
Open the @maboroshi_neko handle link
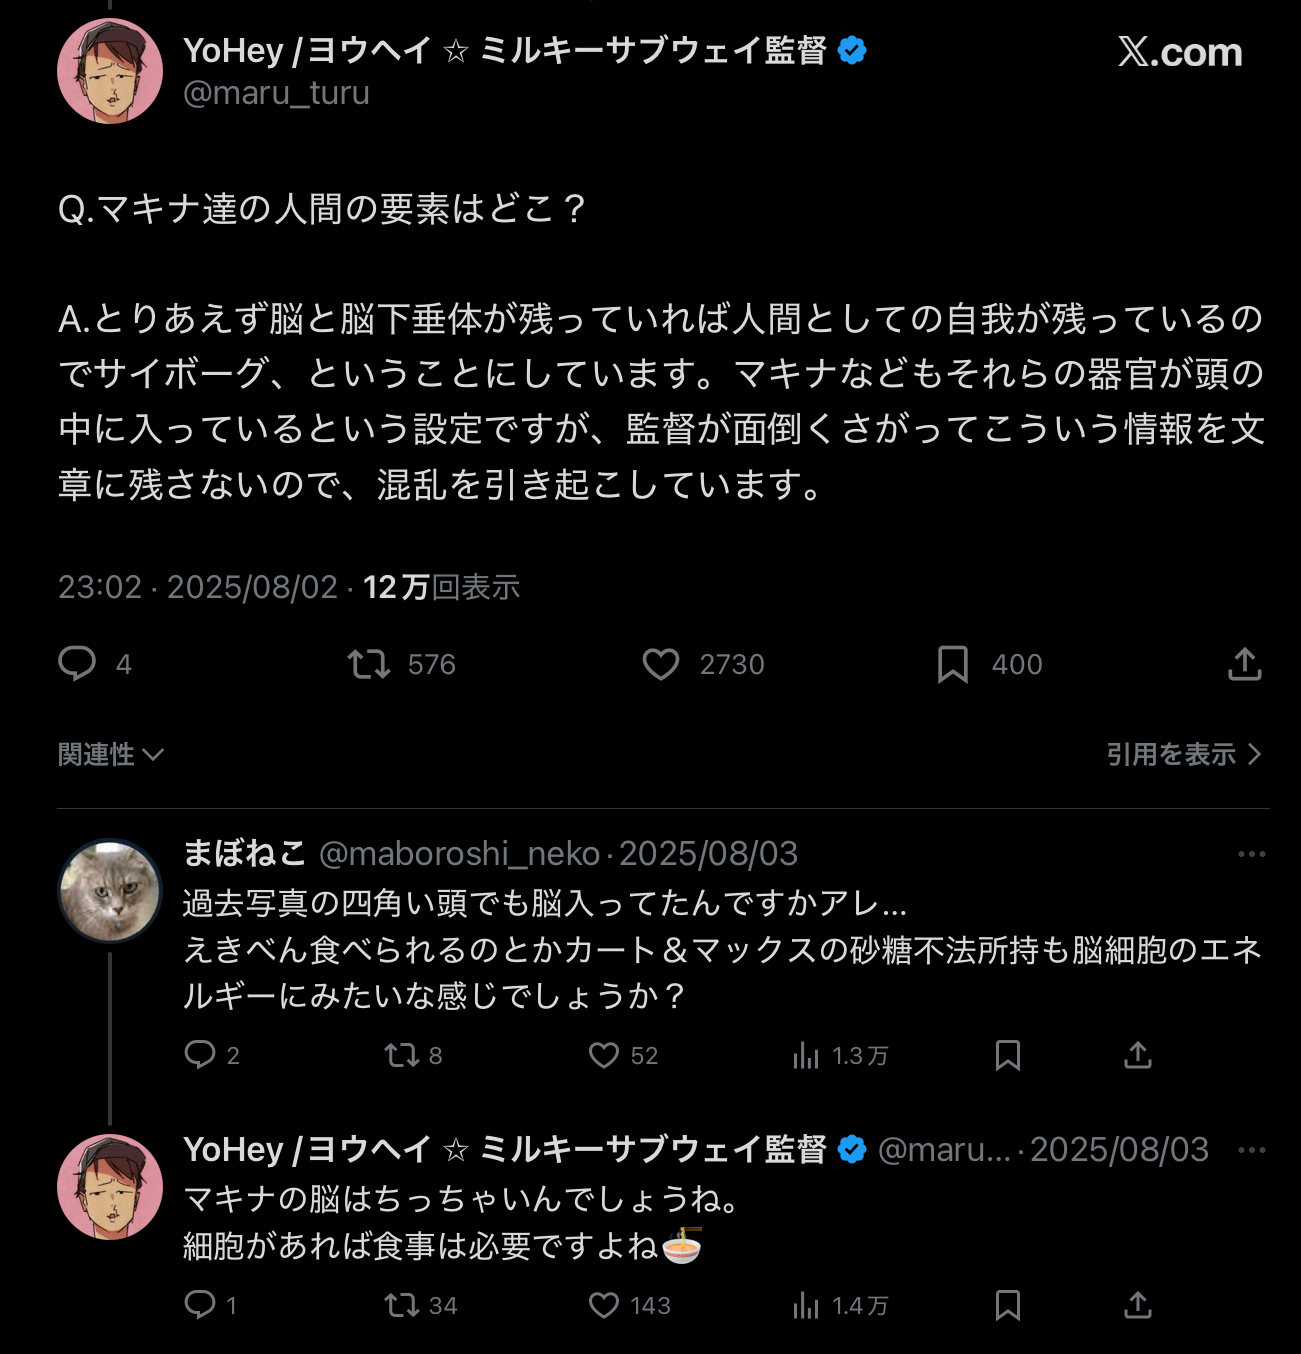[459, 854]
